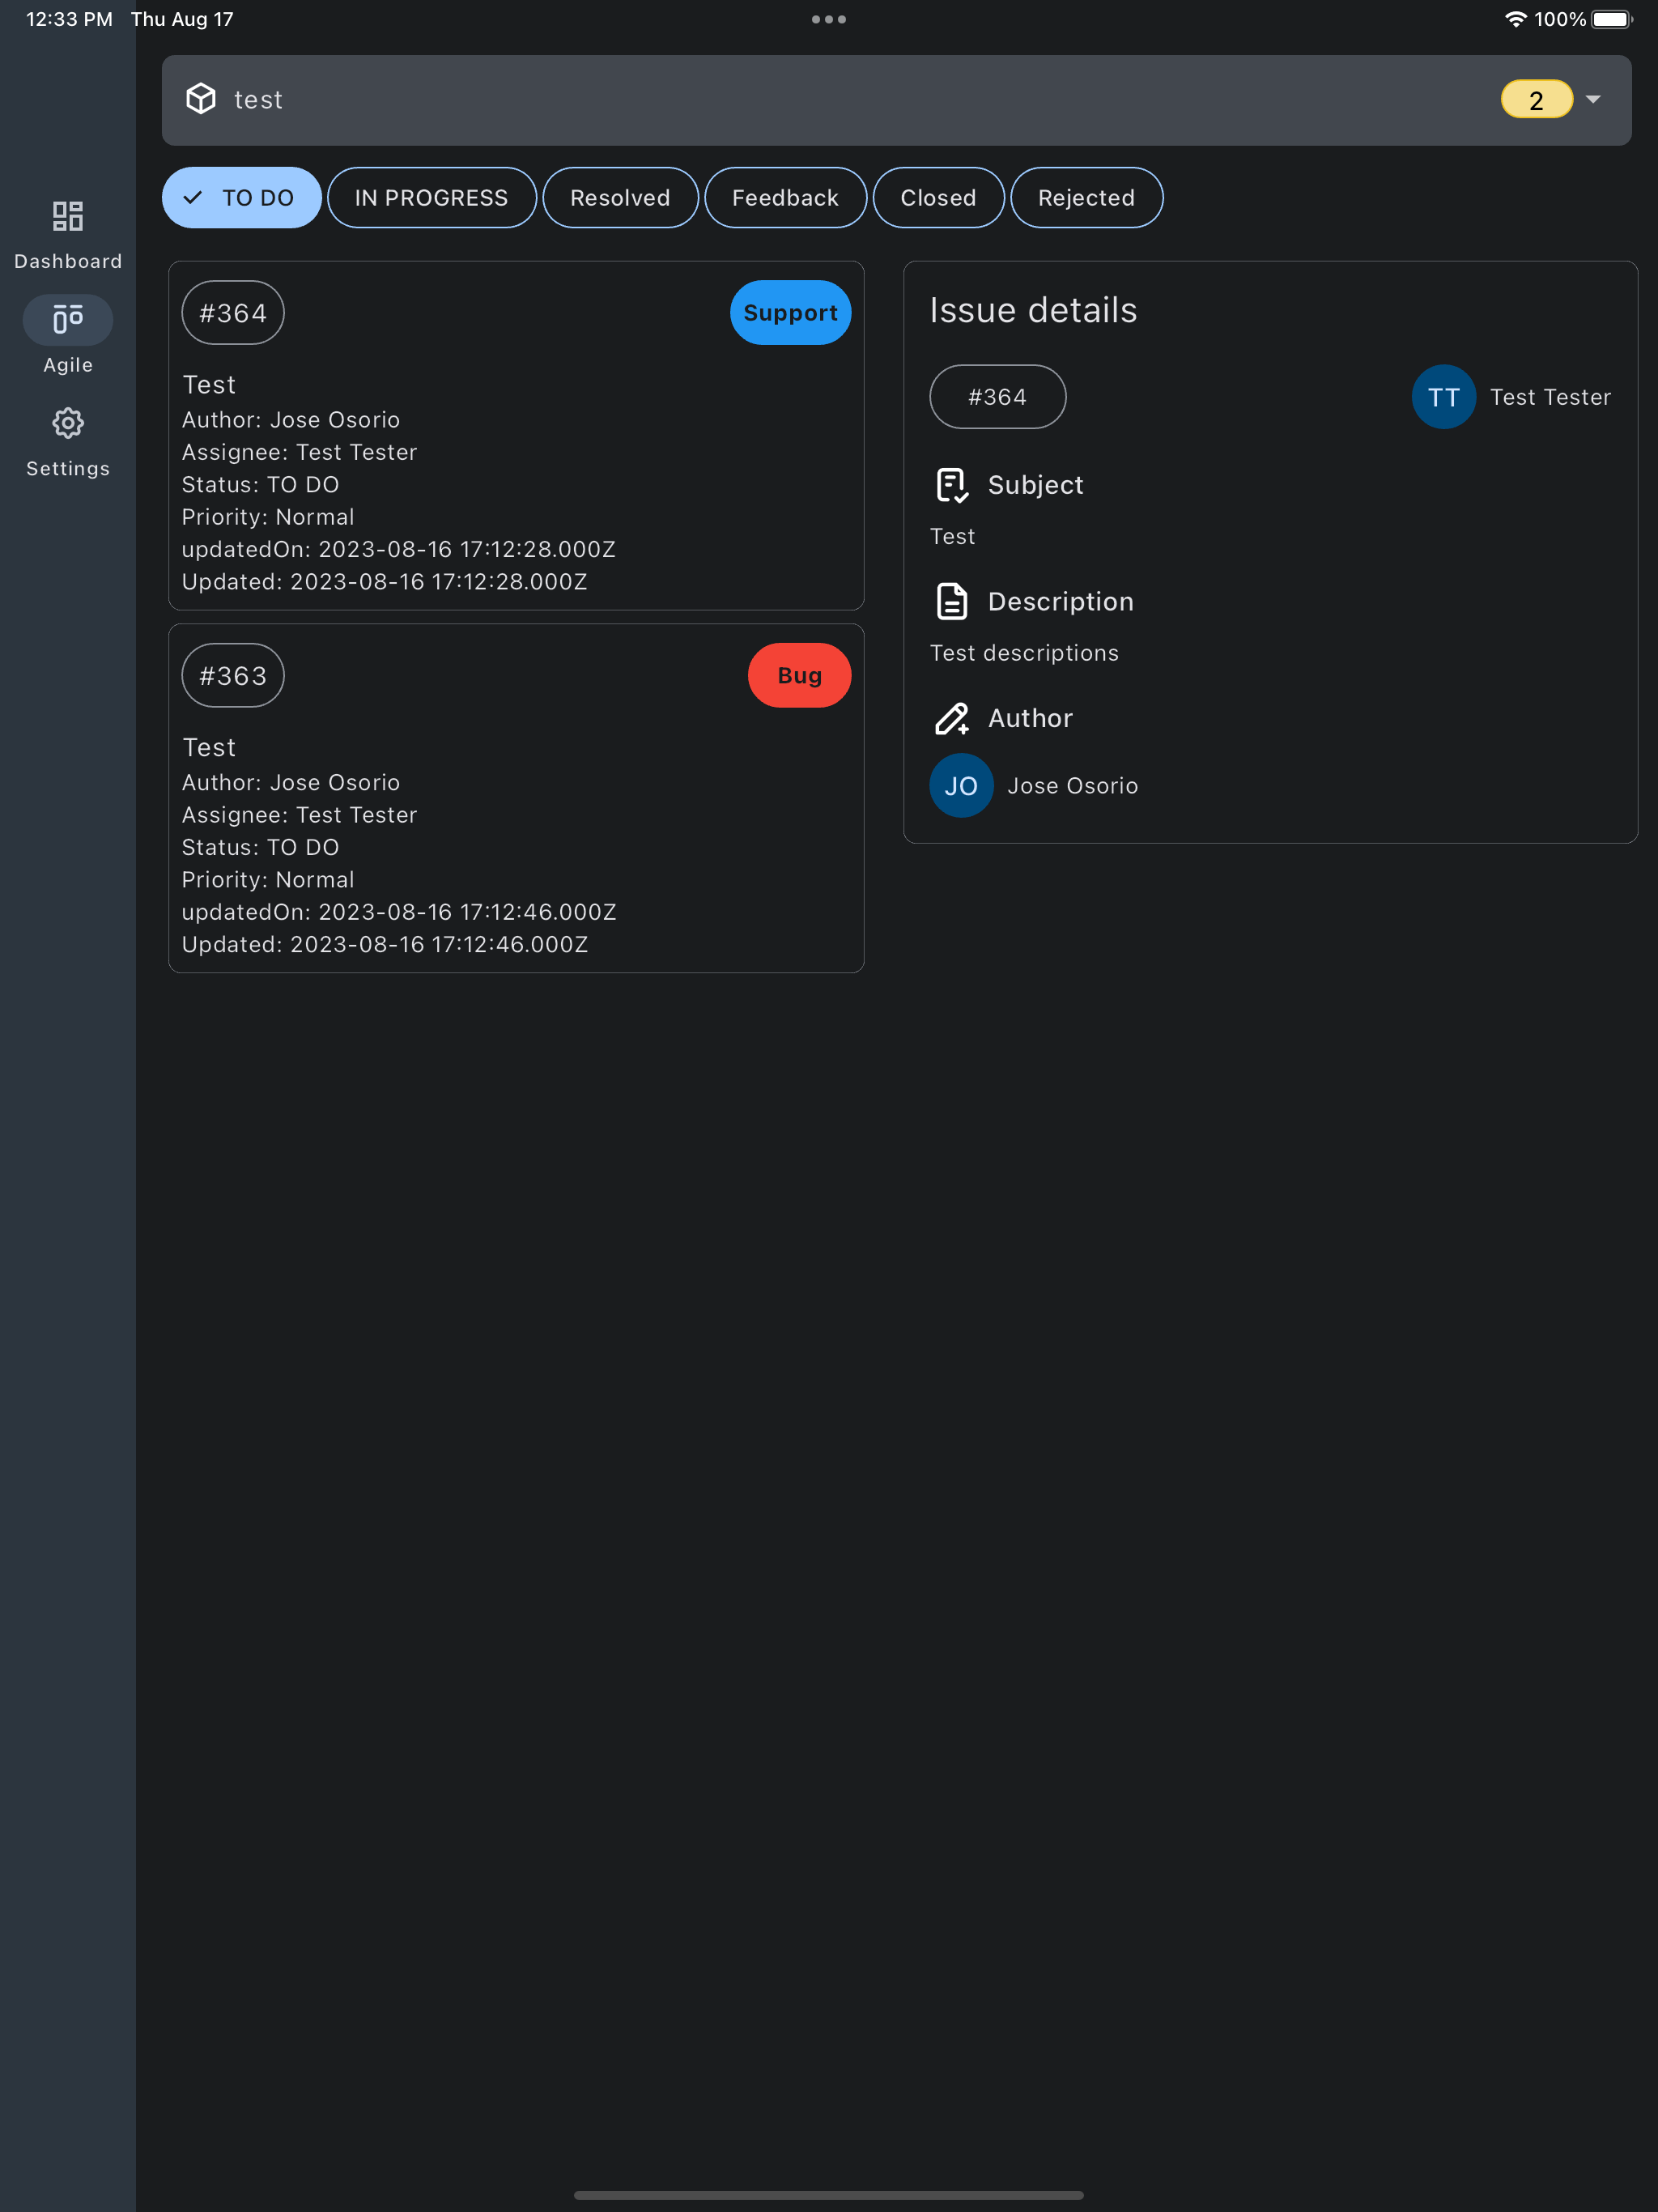Click the Author pencil icon

[951, 718]
